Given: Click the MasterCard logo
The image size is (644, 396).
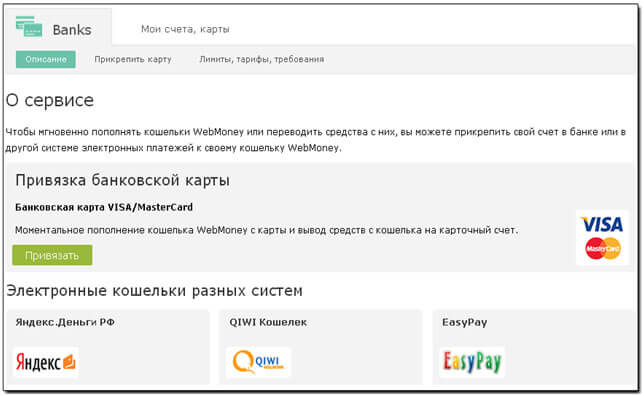Looking at the screenshot, I should point(603,248).
